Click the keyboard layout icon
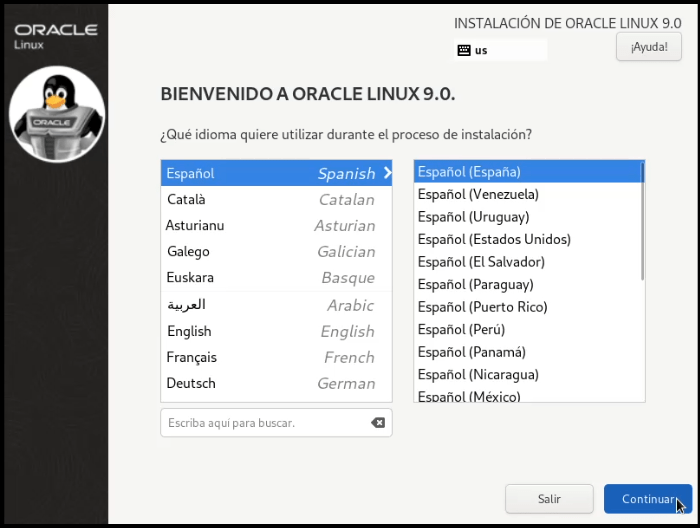This screenshot has height=528, width=700. point(464,50)
